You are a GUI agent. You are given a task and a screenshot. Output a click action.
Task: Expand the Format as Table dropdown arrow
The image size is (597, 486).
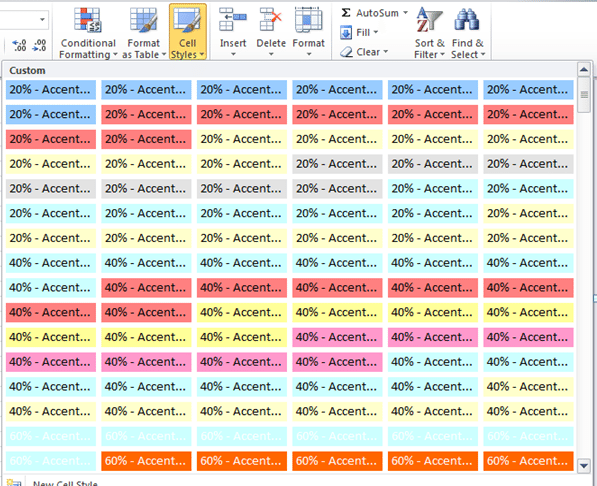click(x=164, y=54)
